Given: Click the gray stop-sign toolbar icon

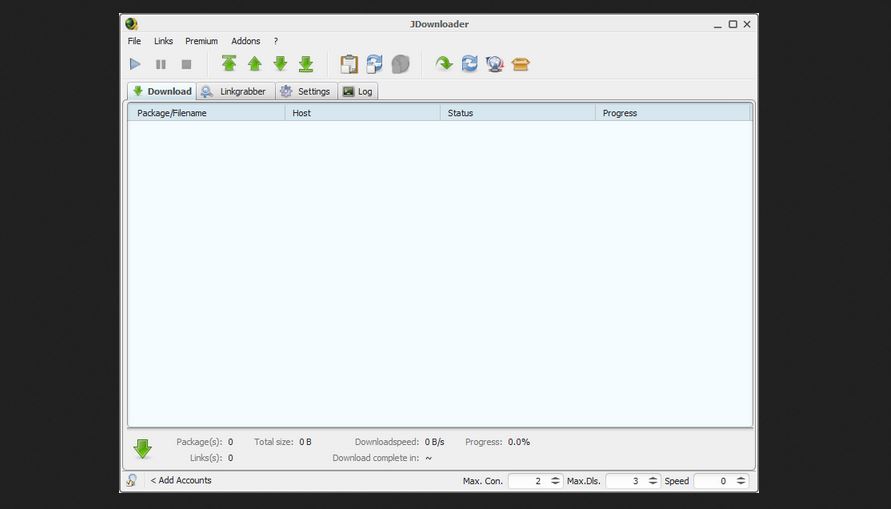Looking at the screenshot, I should [401, 64].
